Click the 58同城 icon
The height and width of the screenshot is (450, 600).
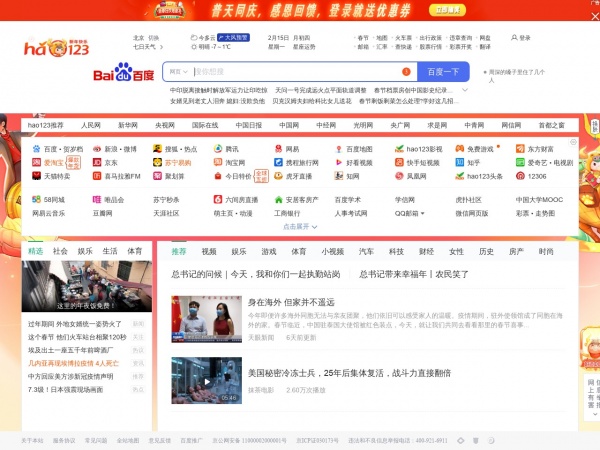[x=36, y=199]
